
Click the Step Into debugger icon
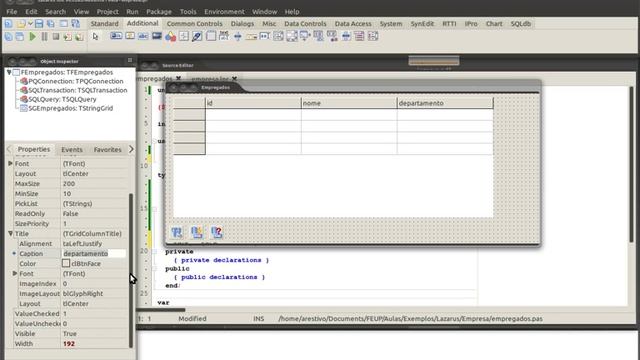click(x=67, y=37)
